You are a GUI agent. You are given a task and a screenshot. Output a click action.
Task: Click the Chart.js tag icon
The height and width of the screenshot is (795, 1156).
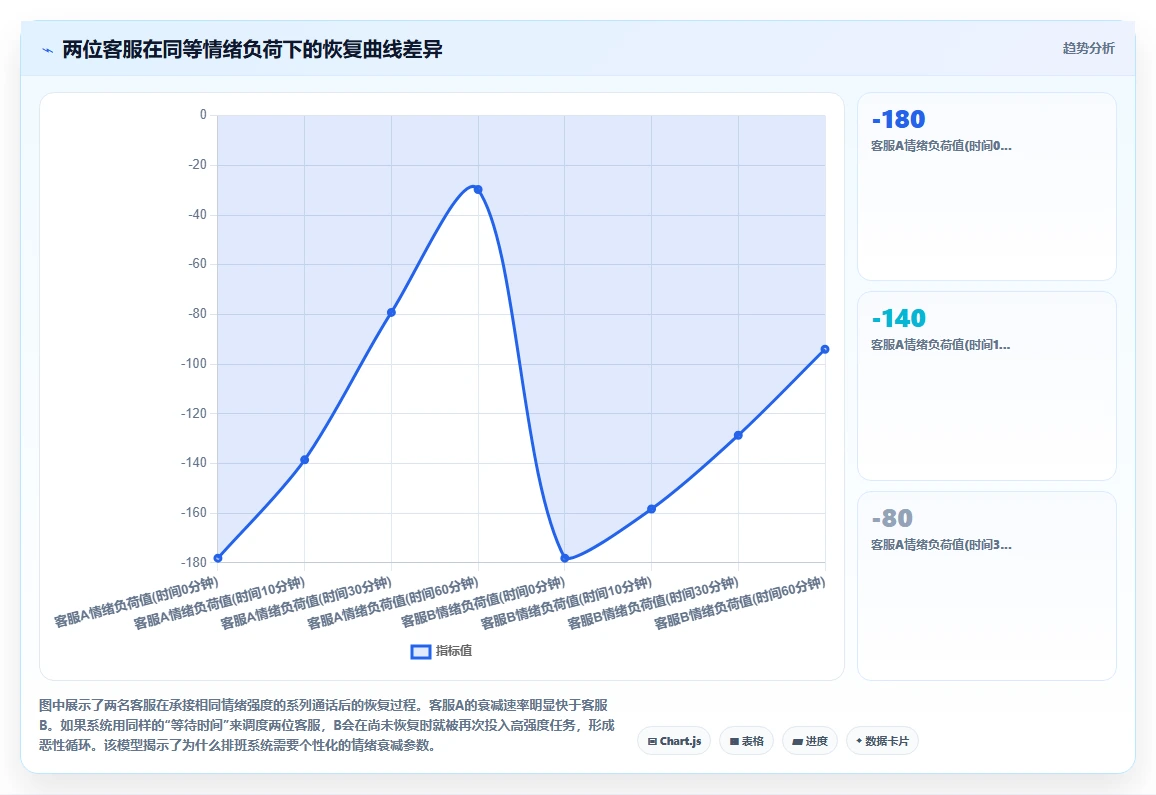(652, 742)
